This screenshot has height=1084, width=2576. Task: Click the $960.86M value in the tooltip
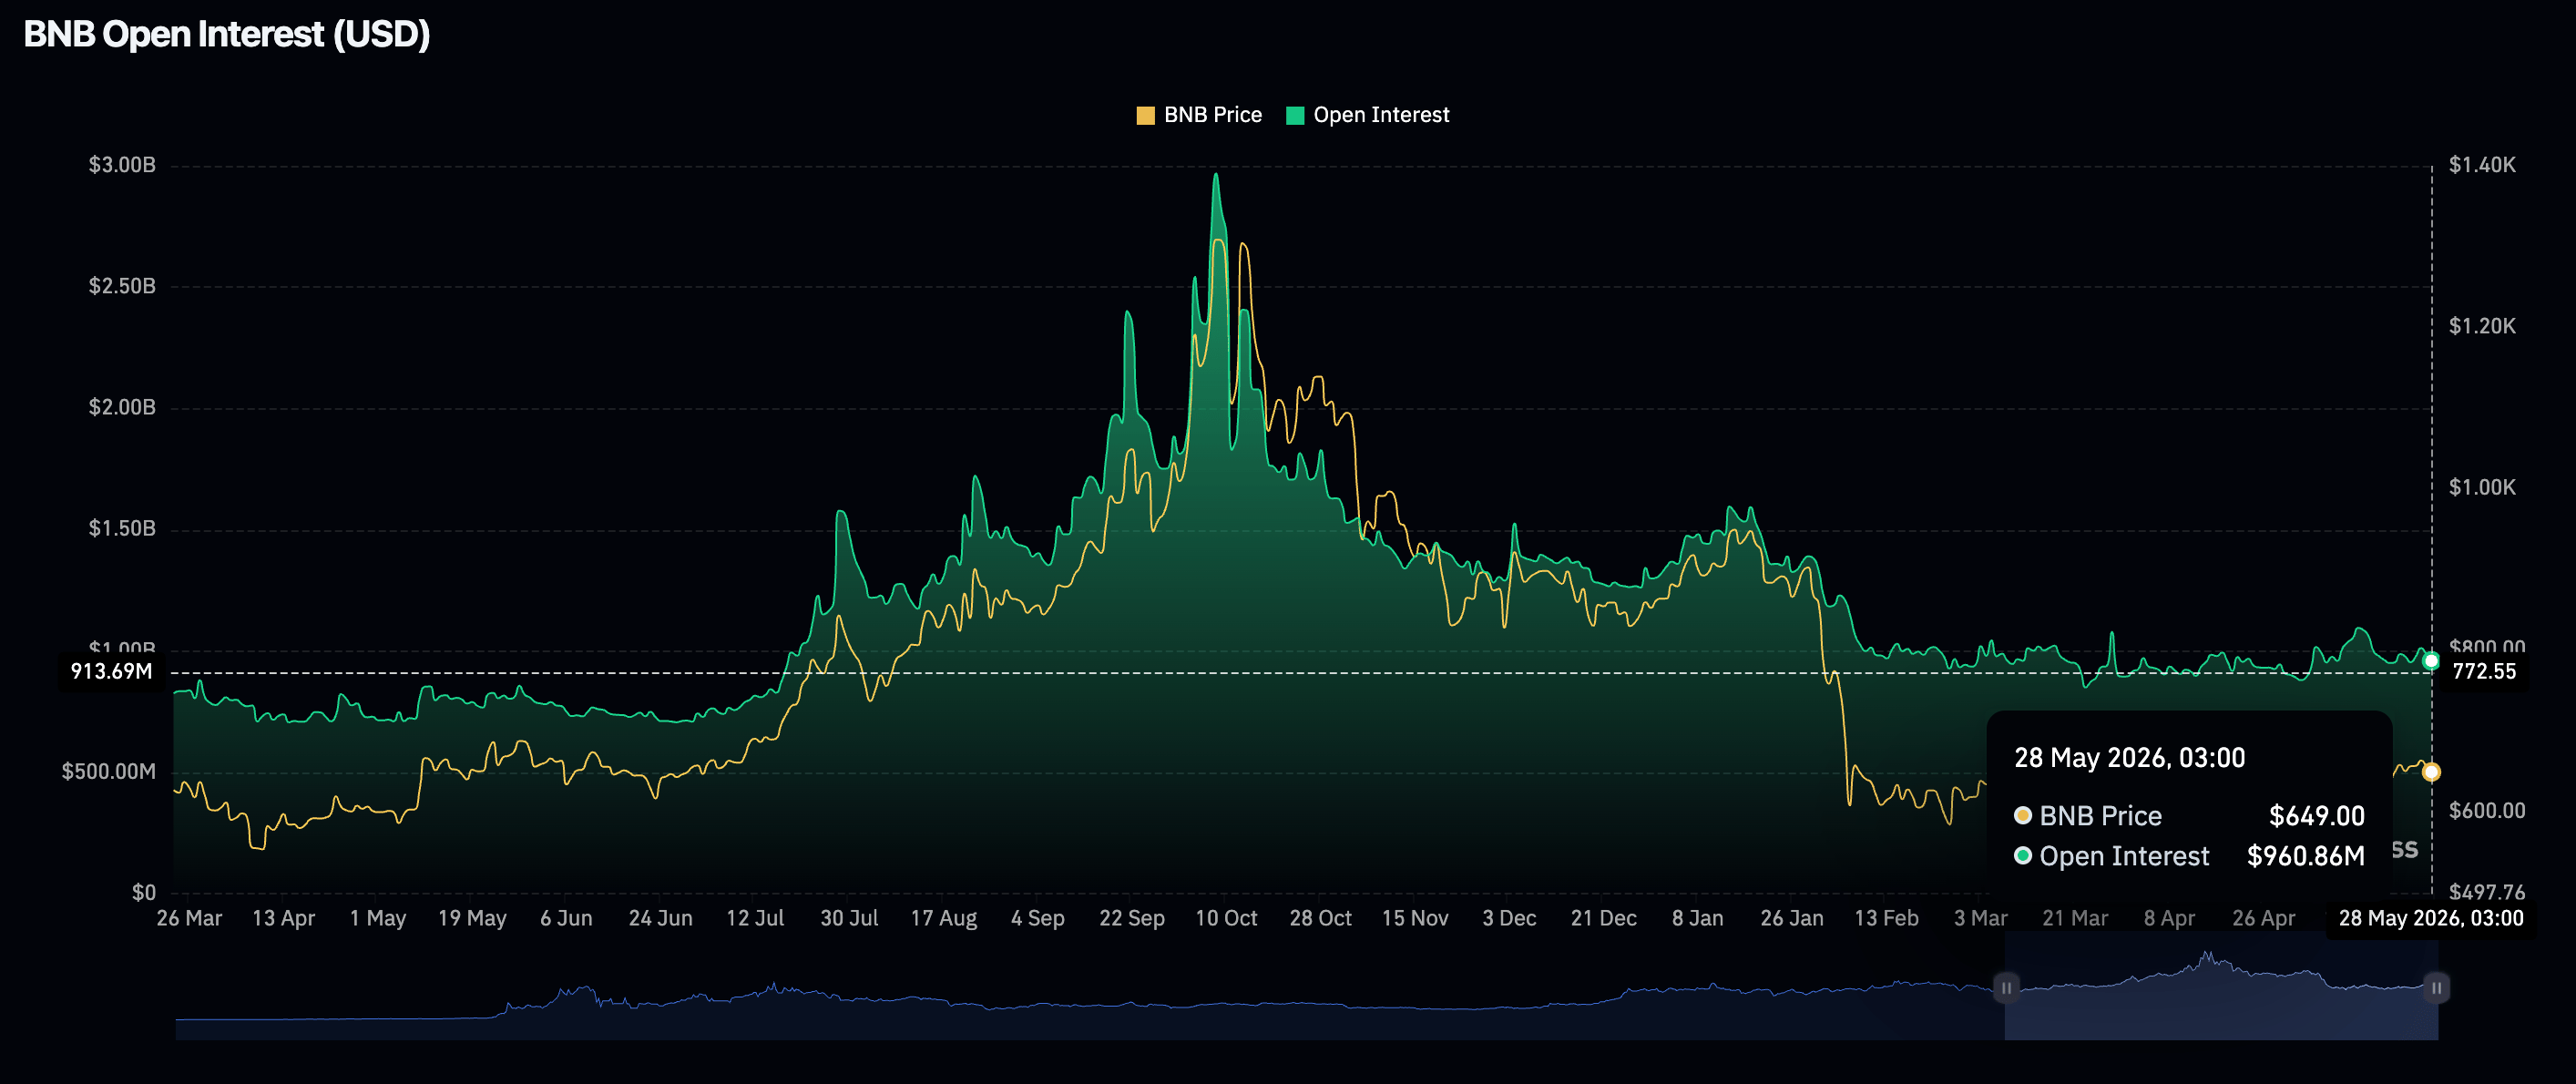pos(2305,856)
